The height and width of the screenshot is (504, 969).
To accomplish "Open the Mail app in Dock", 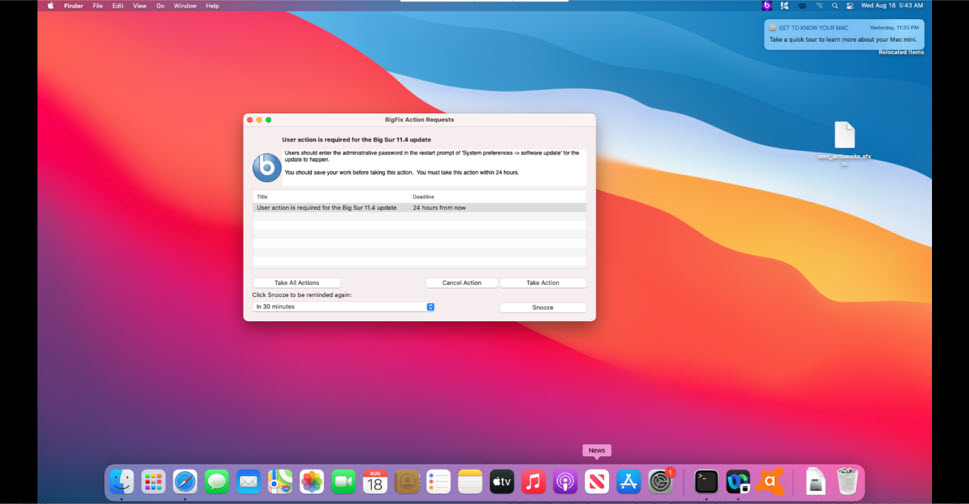I will tap(248, 482).
